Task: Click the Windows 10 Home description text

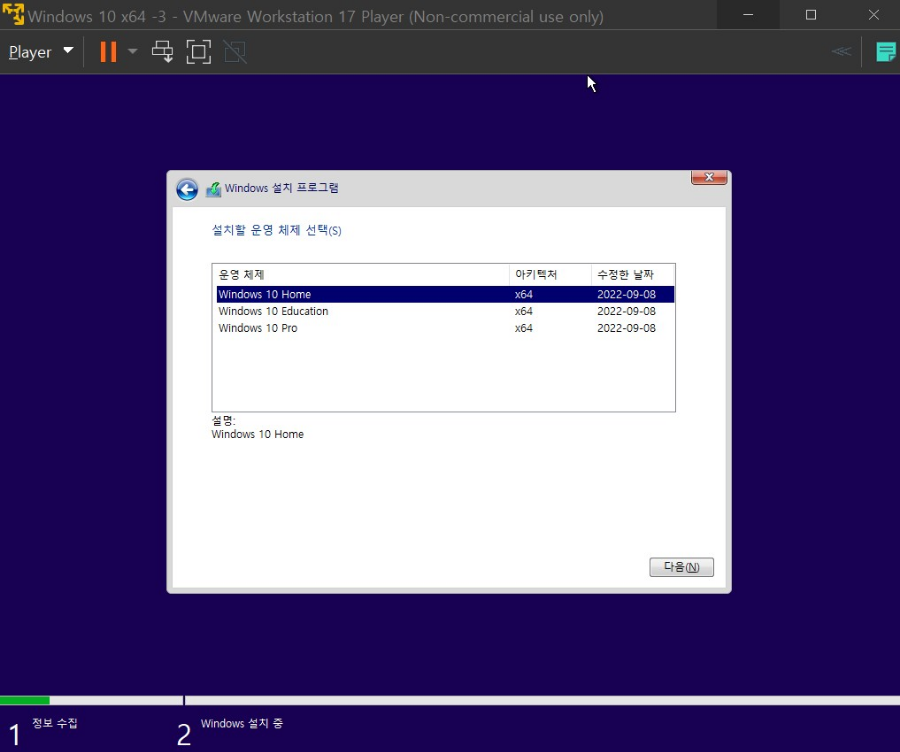Action: [258, 435]
